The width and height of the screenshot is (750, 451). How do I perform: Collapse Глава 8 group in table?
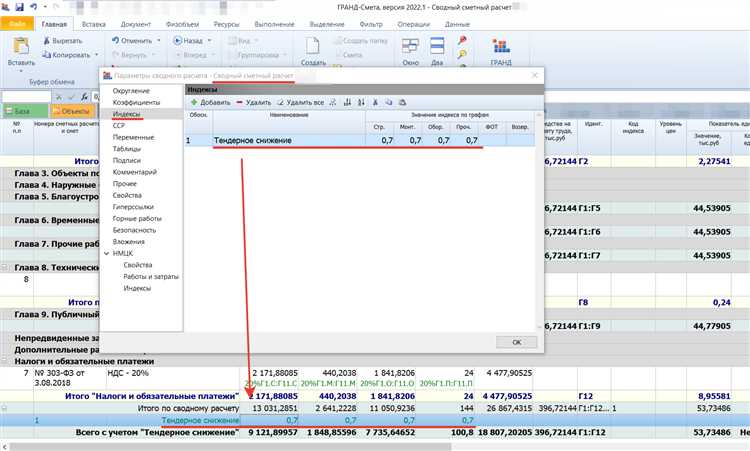tap(5, 266)
